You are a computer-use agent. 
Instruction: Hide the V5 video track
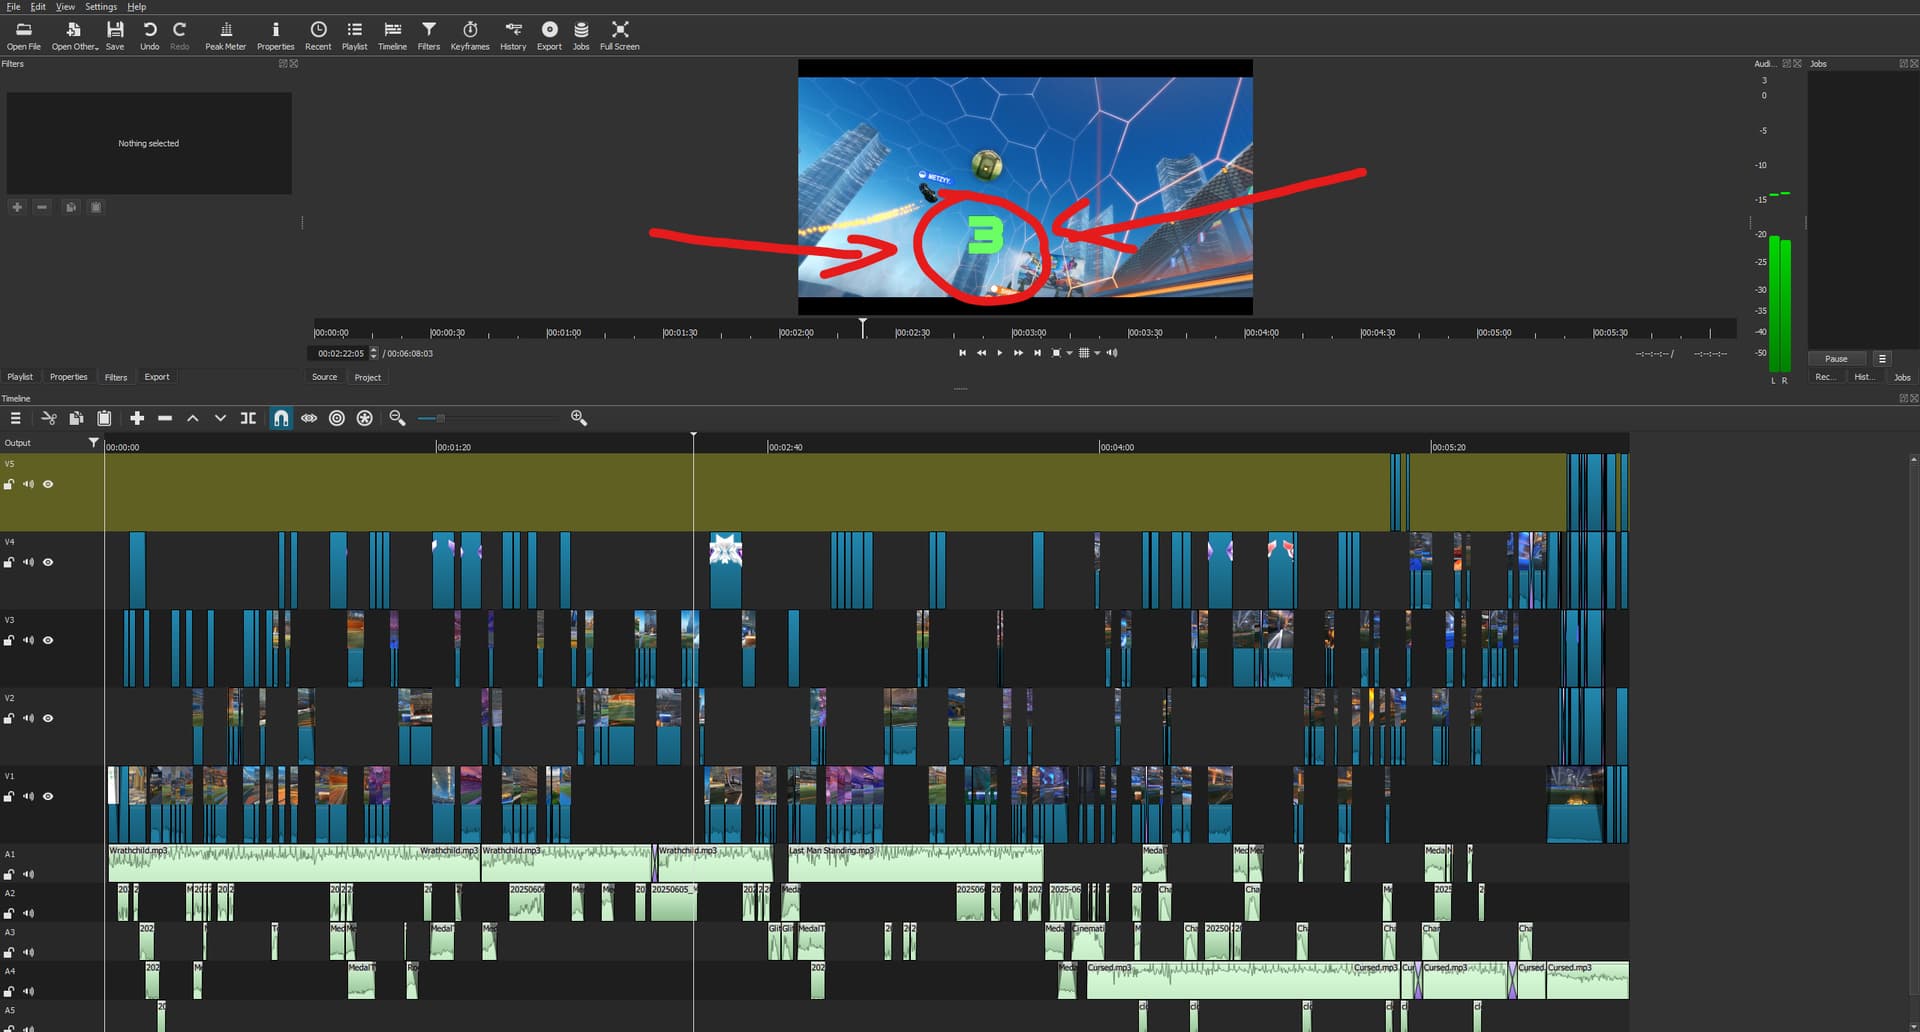click(x=48, y=484)
